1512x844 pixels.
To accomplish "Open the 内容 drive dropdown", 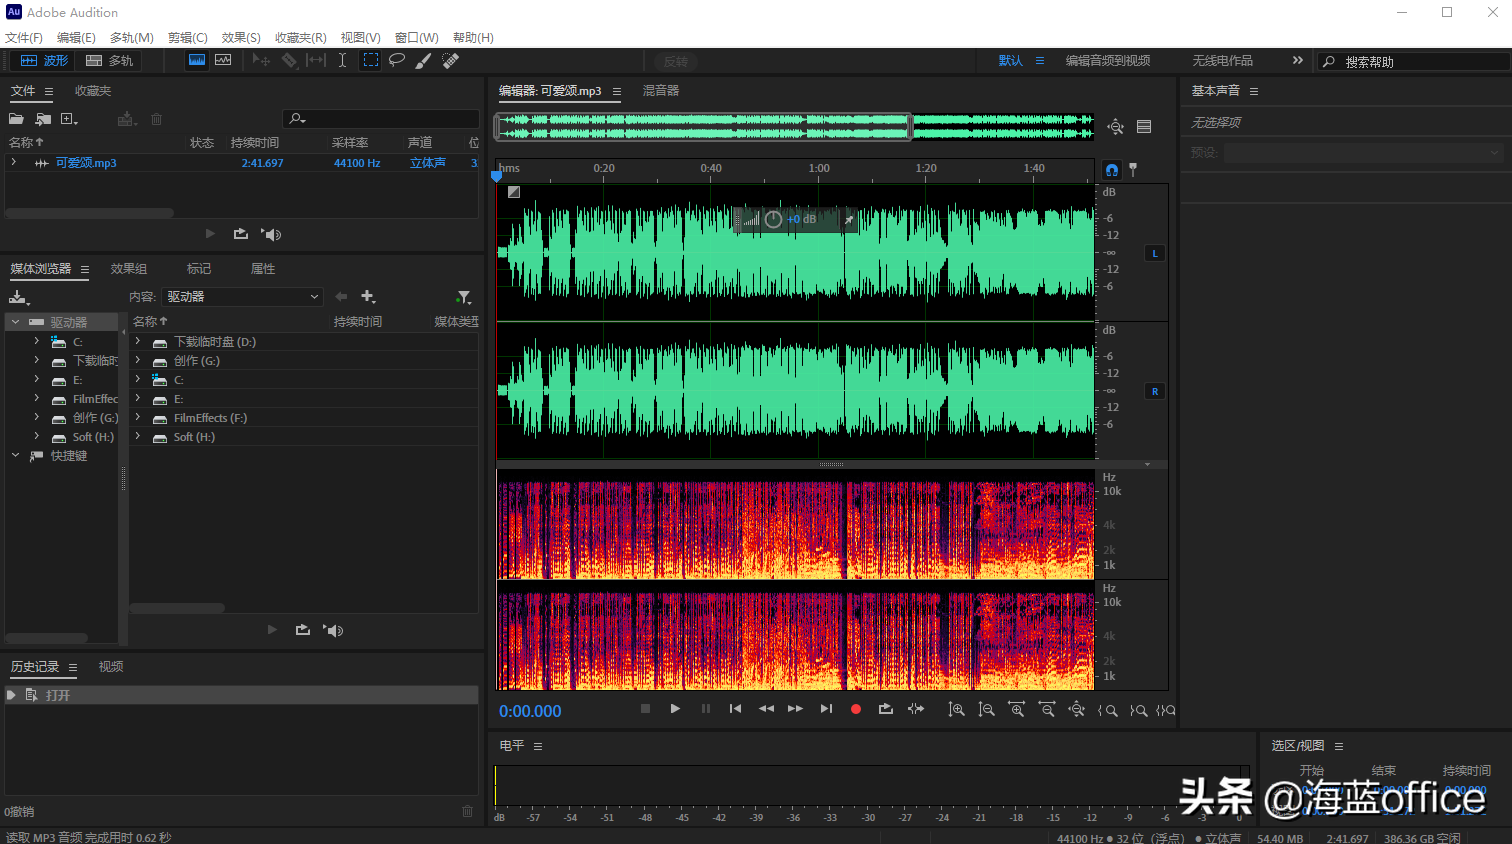I will pyautogui.click(x=243, y=297).
